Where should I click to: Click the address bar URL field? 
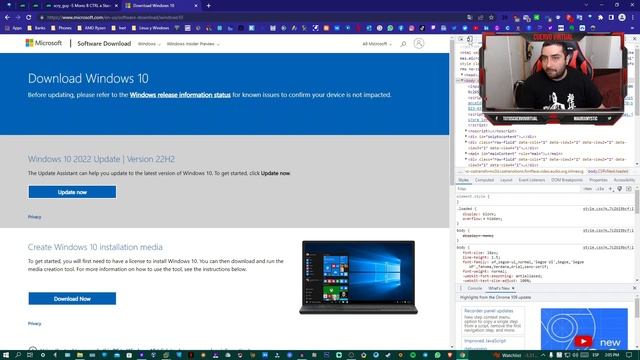tap(253, 18)
